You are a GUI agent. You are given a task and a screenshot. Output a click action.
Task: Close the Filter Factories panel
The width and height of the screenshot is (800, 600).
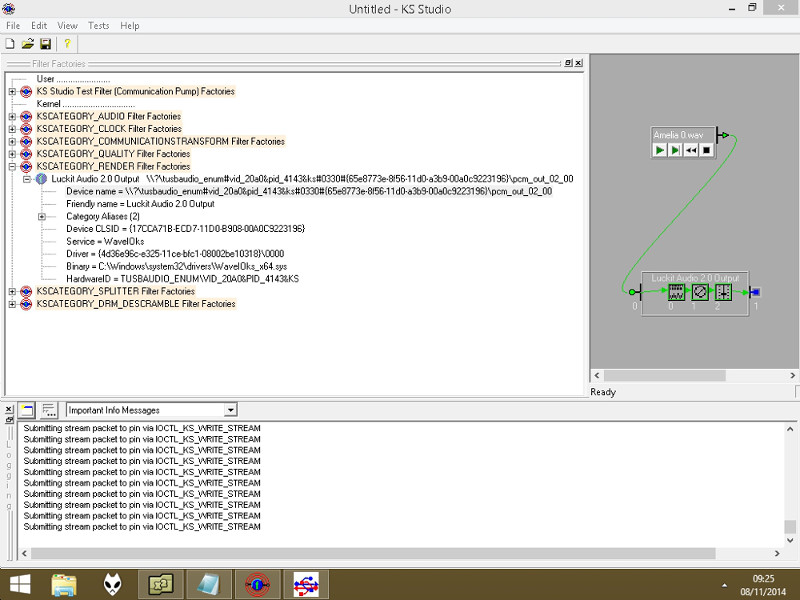578,63
